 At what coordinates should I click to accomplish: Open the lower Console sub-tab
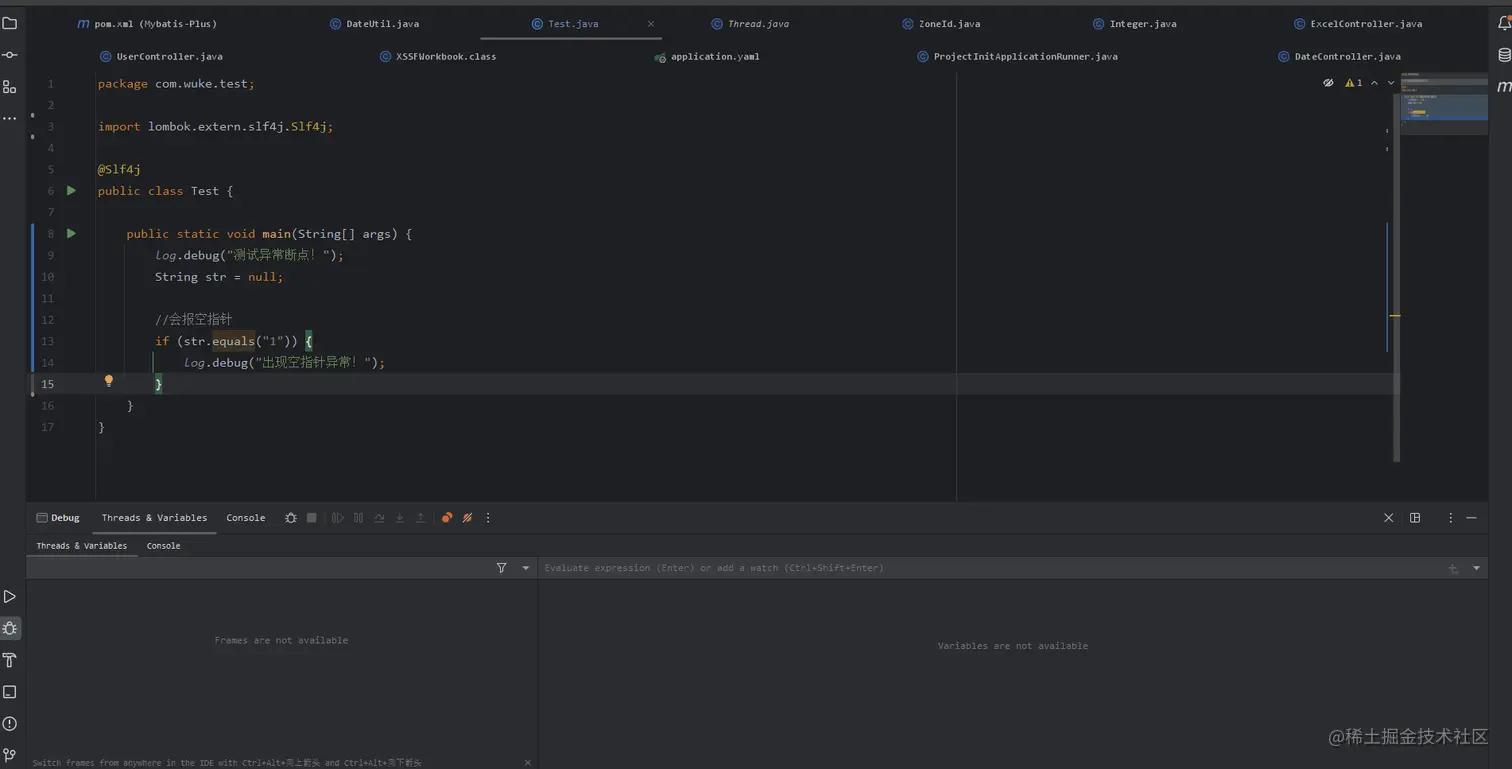tap(164, 546)
